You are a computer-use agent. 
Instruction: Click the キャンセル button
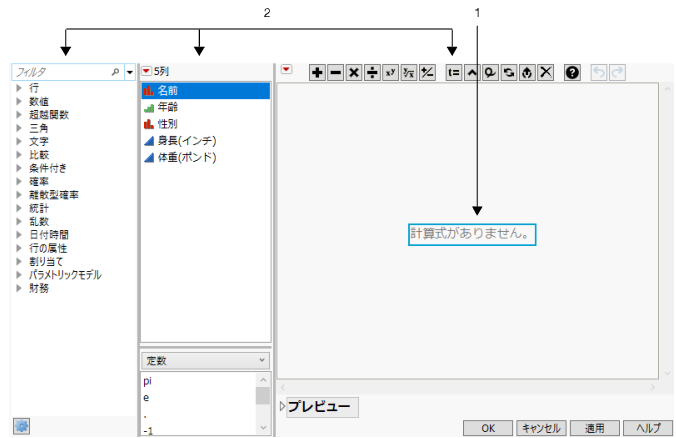[x=541, y=428]
